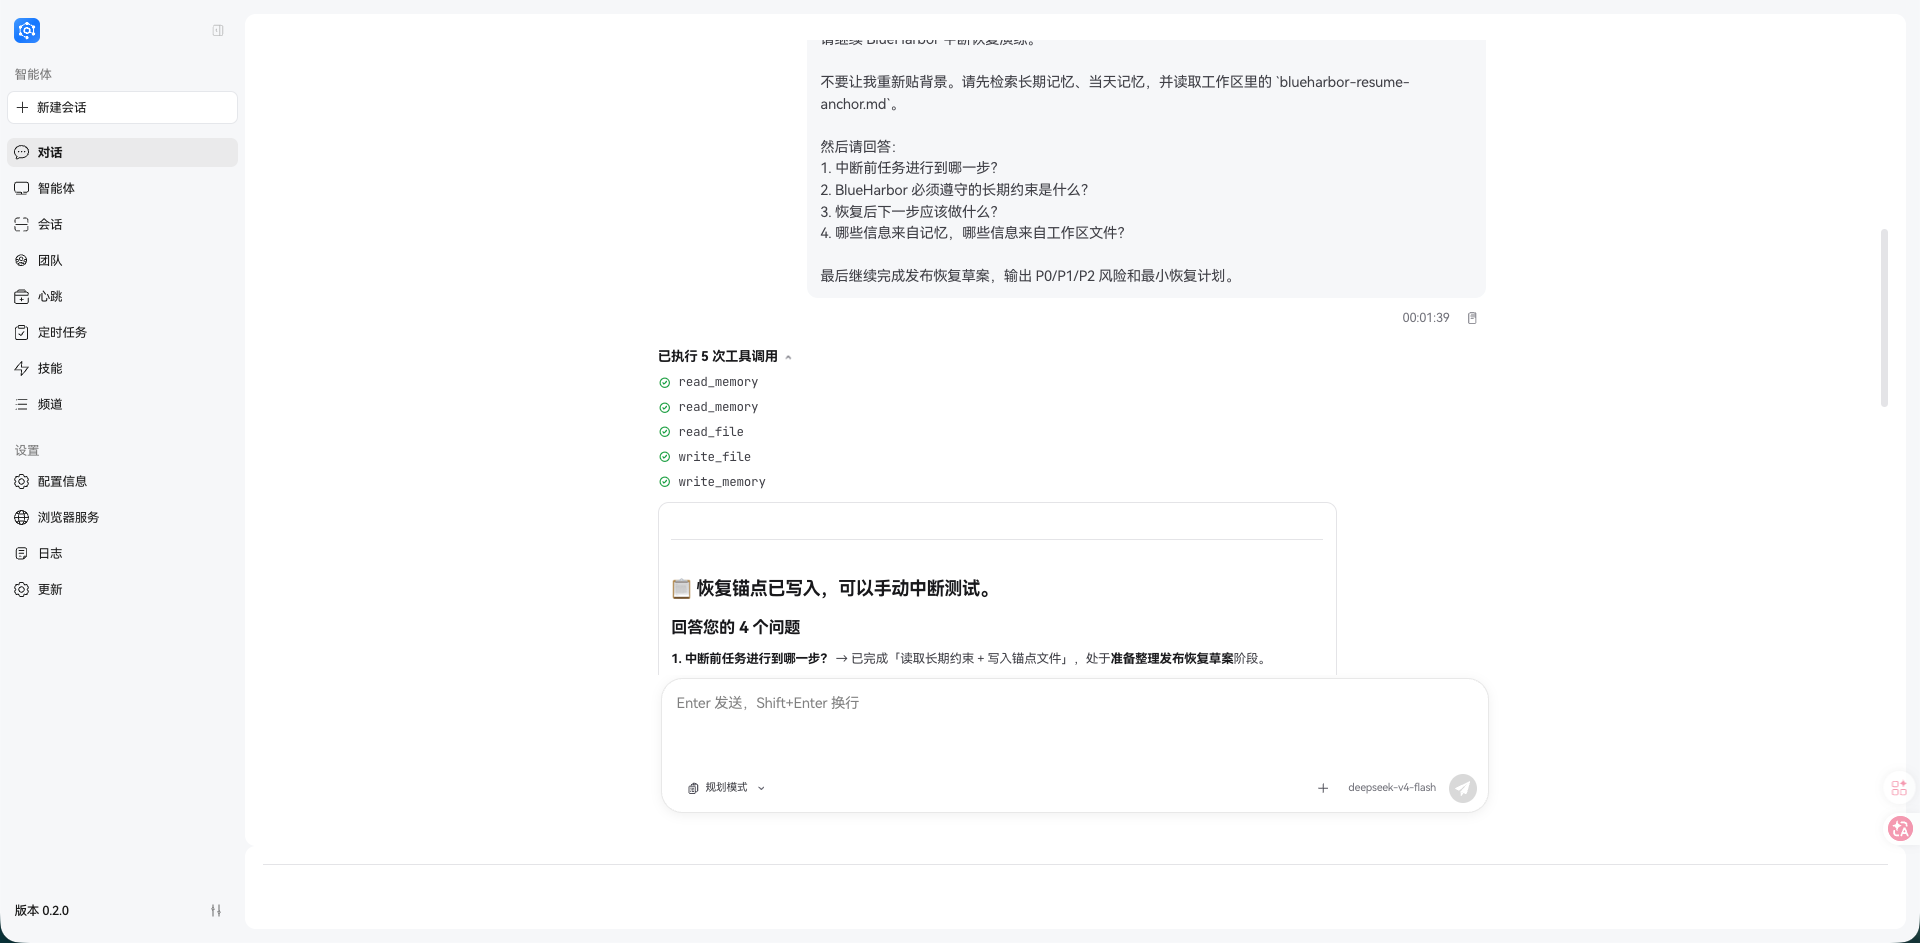Click the read_file tool call
Screen dimensions: 1920x943
coord(711,432)
